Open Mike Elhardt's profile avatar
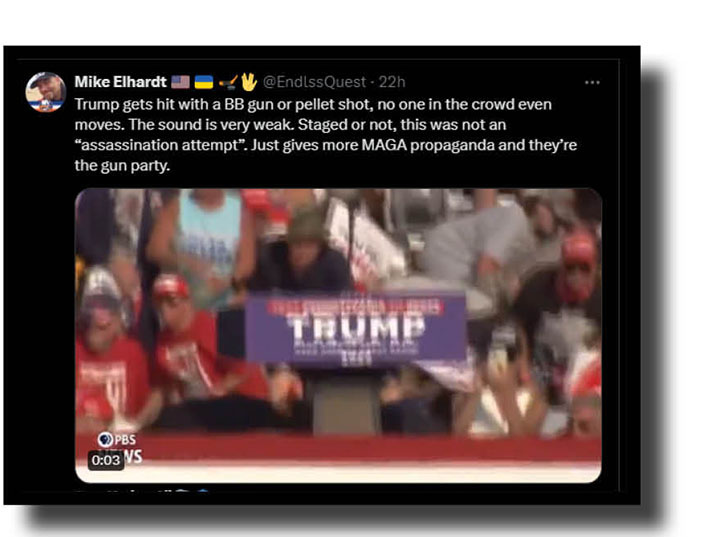The height and width of the screenshot is (537, 709). pyautogui.click(x=45, y=92)
